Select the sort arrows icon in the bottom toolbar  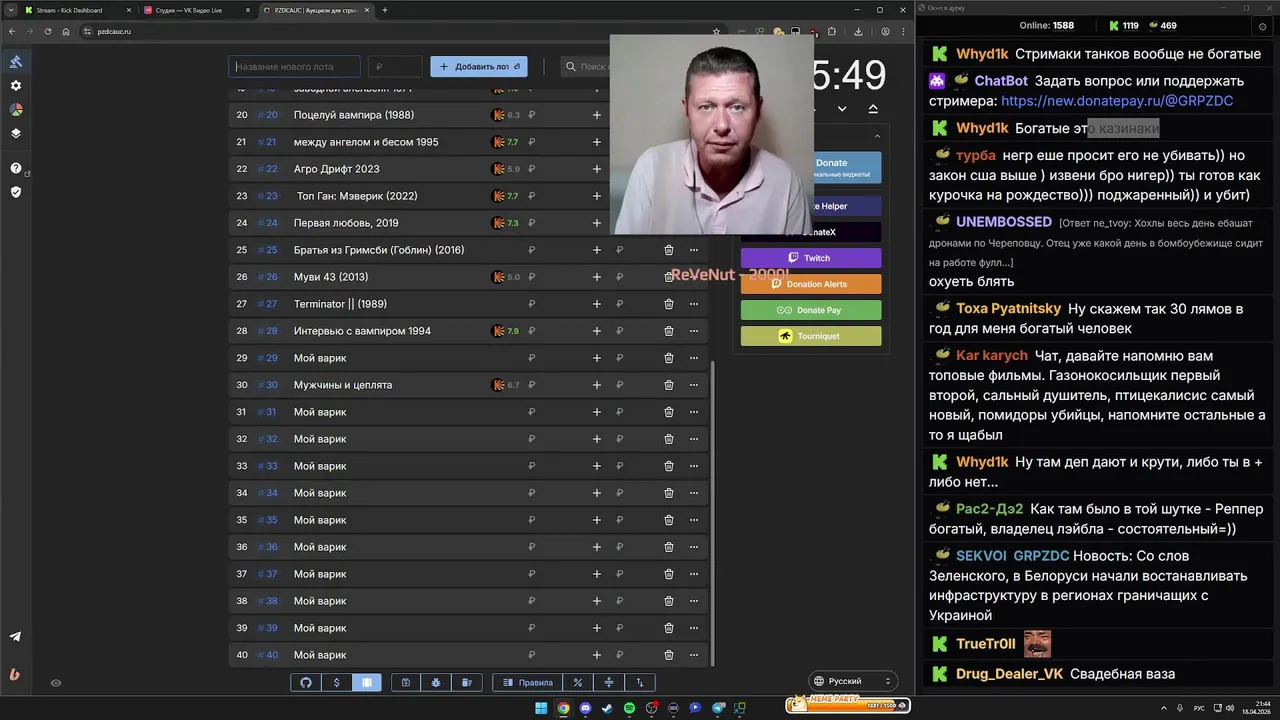640,682
